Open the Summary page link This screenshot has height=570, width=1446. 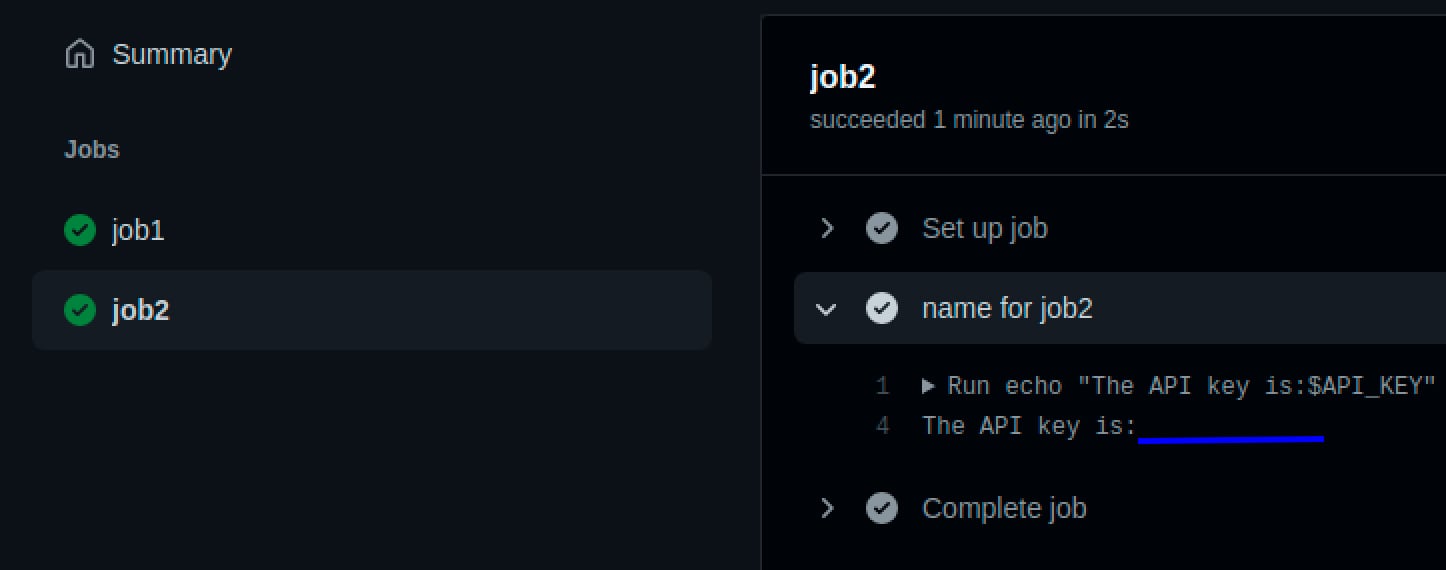click(171, 54)
